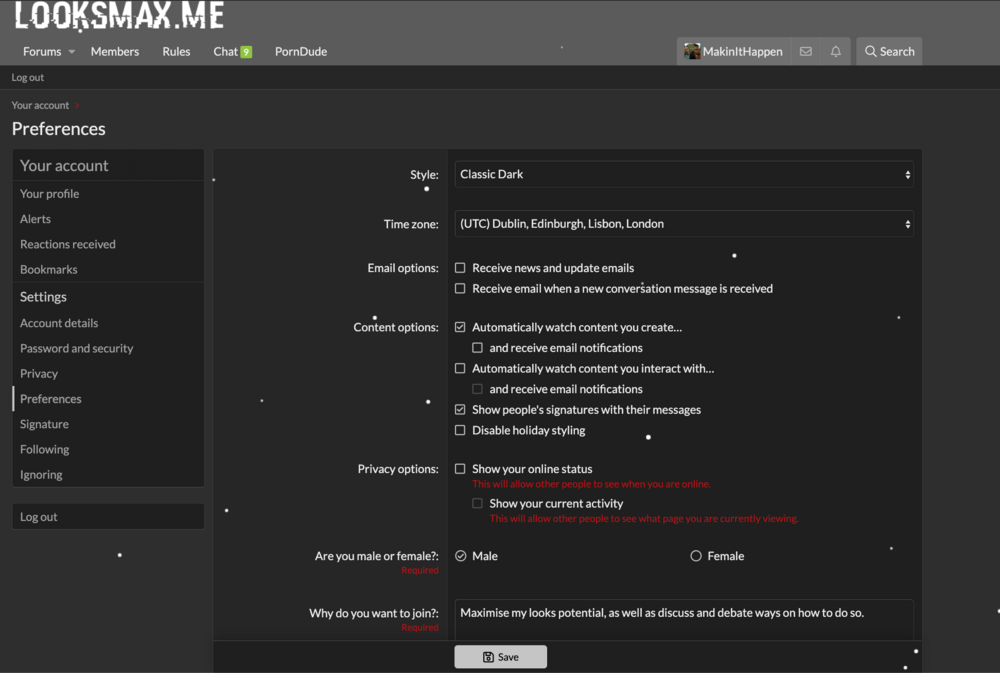Click the Search magnifier button
Screen dimensions: 1000x673
[x=889, y=52]
